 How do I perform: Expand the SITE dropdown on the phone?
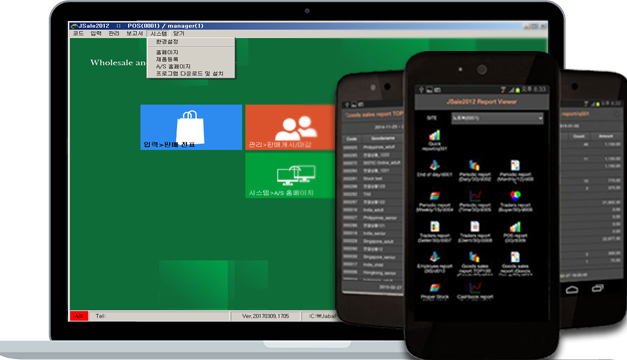[497, 118]
